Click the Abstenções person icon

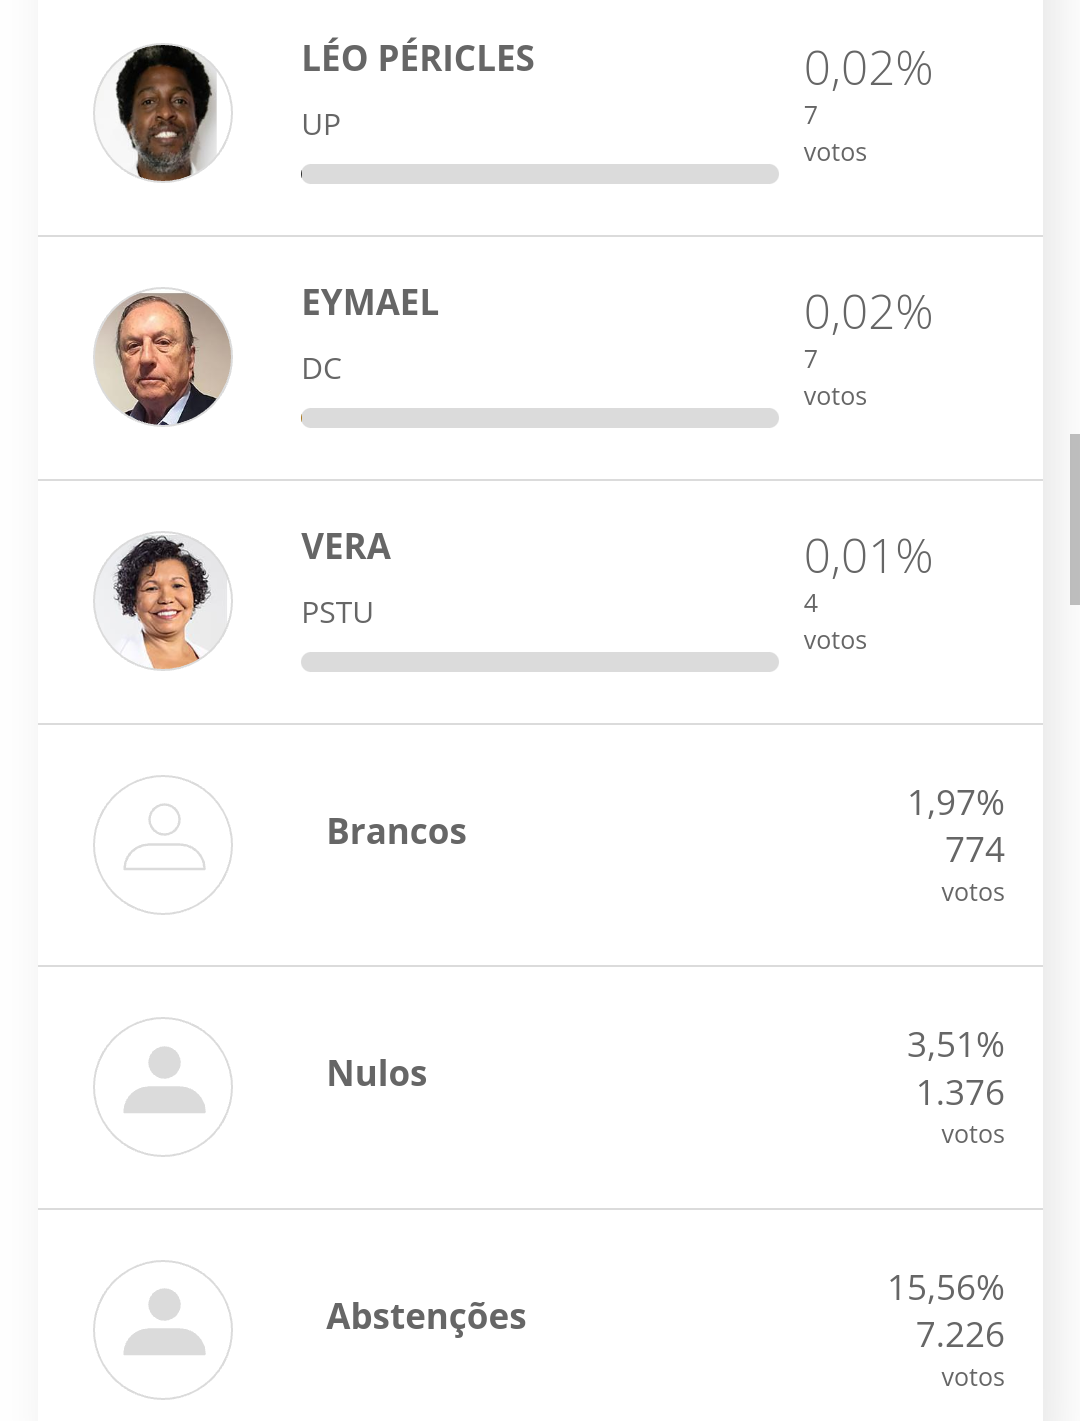pos(163,1330)
